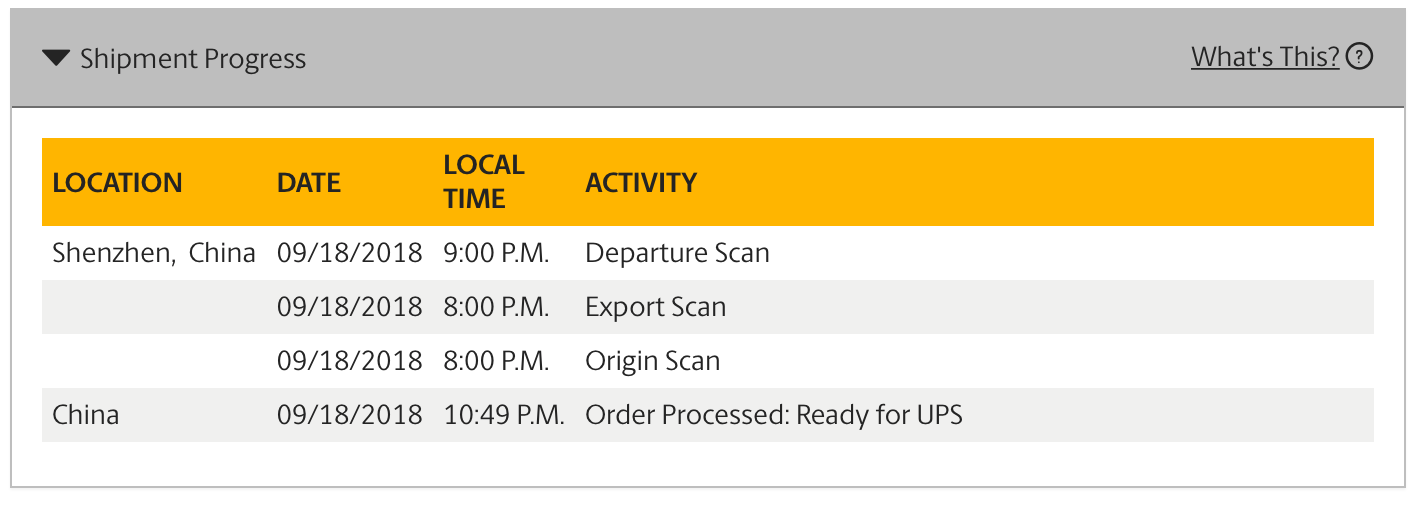The height and width of the screenshot is (506, 1421).
Task: Click the China location cell in last row
Action: coord(85,415)
